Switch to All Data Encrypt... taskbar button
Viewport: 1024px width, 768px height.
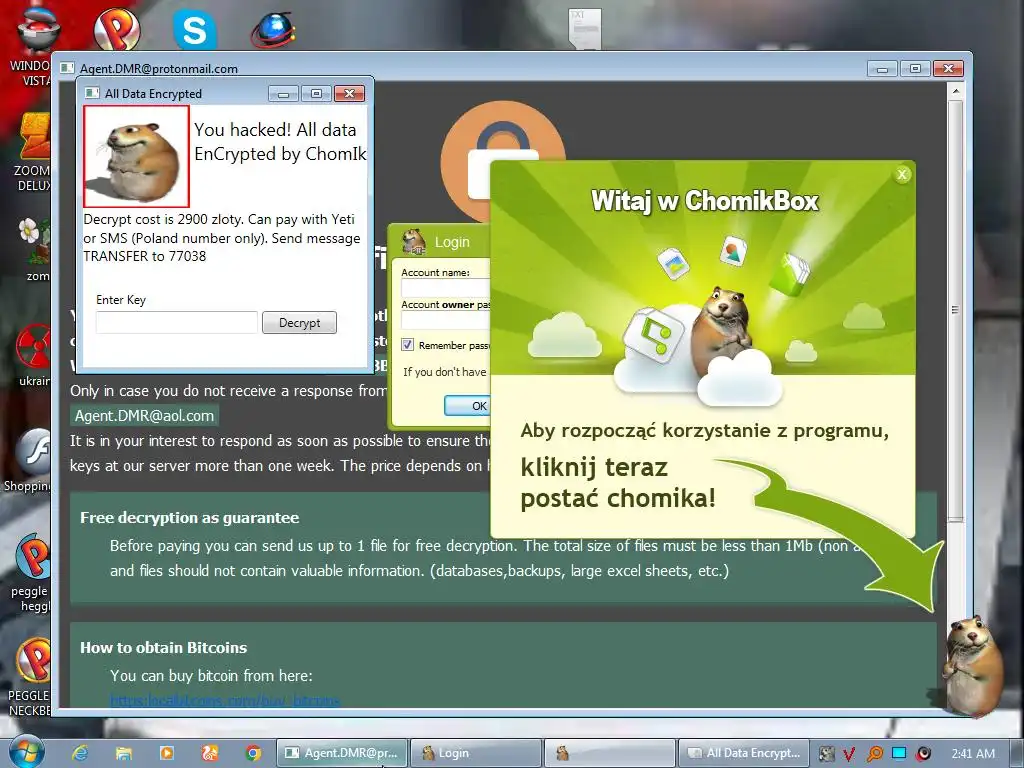point(744,753)
